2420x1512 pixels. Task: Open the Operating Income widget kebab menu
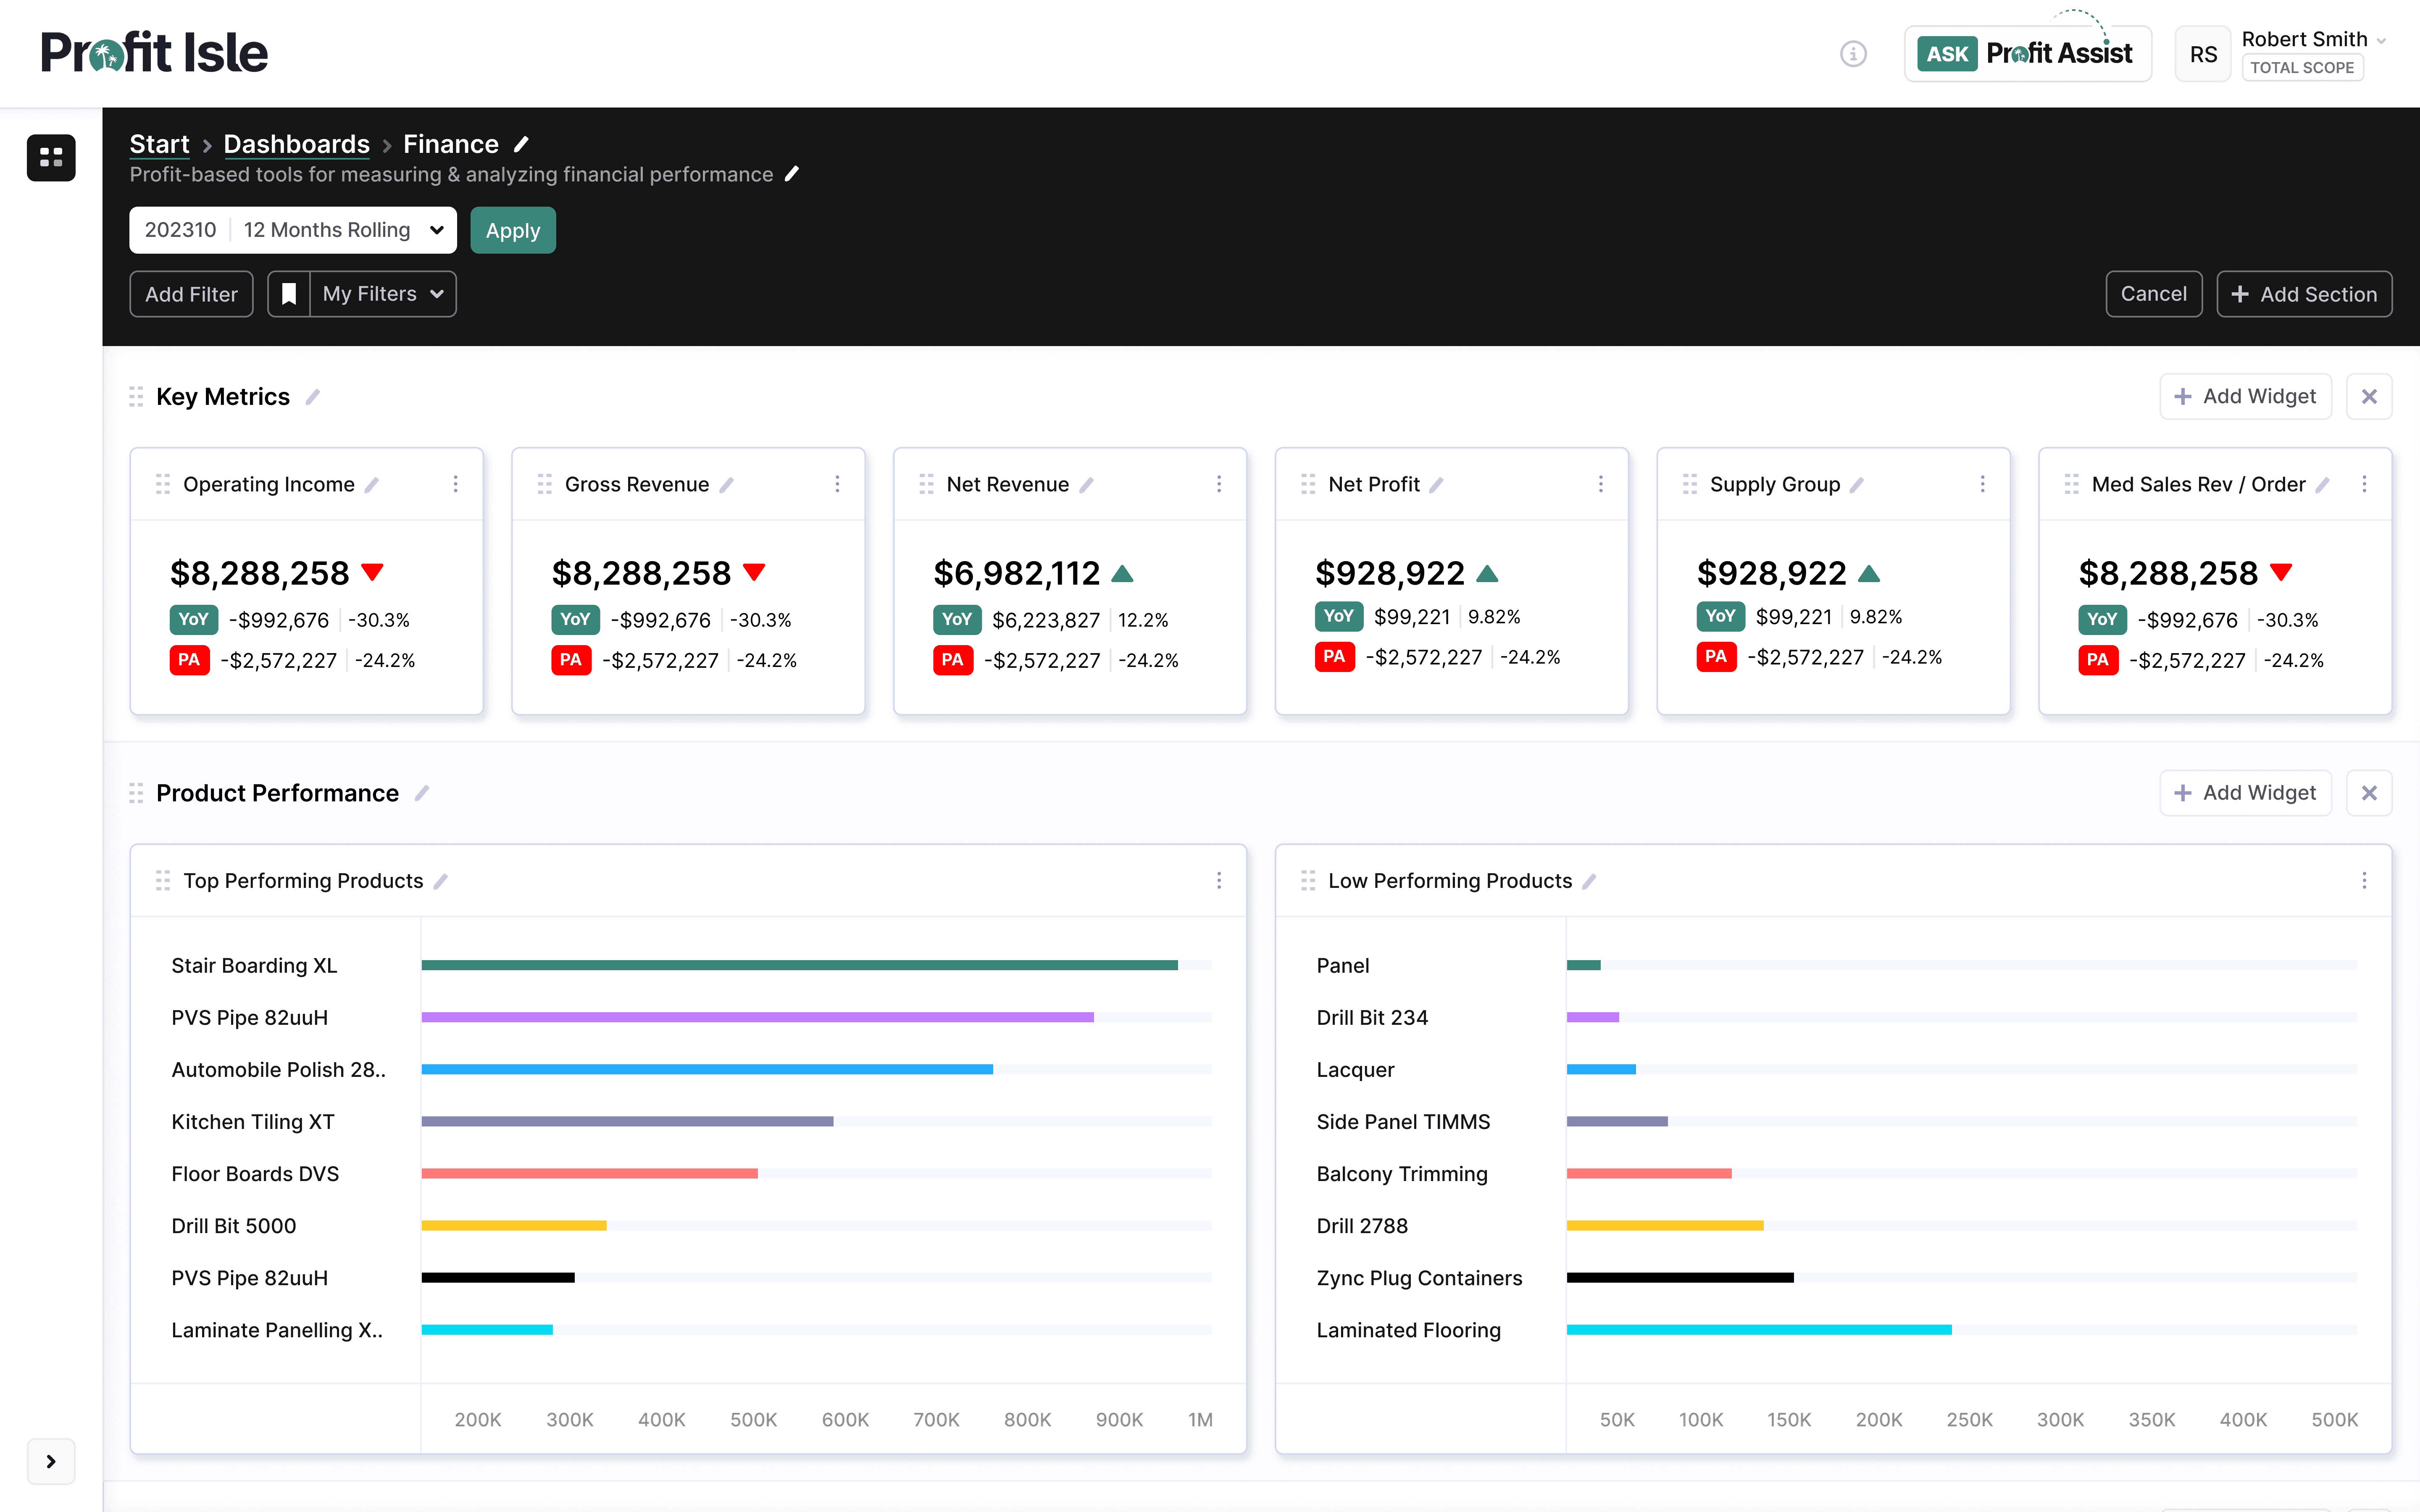click(455, 484)
